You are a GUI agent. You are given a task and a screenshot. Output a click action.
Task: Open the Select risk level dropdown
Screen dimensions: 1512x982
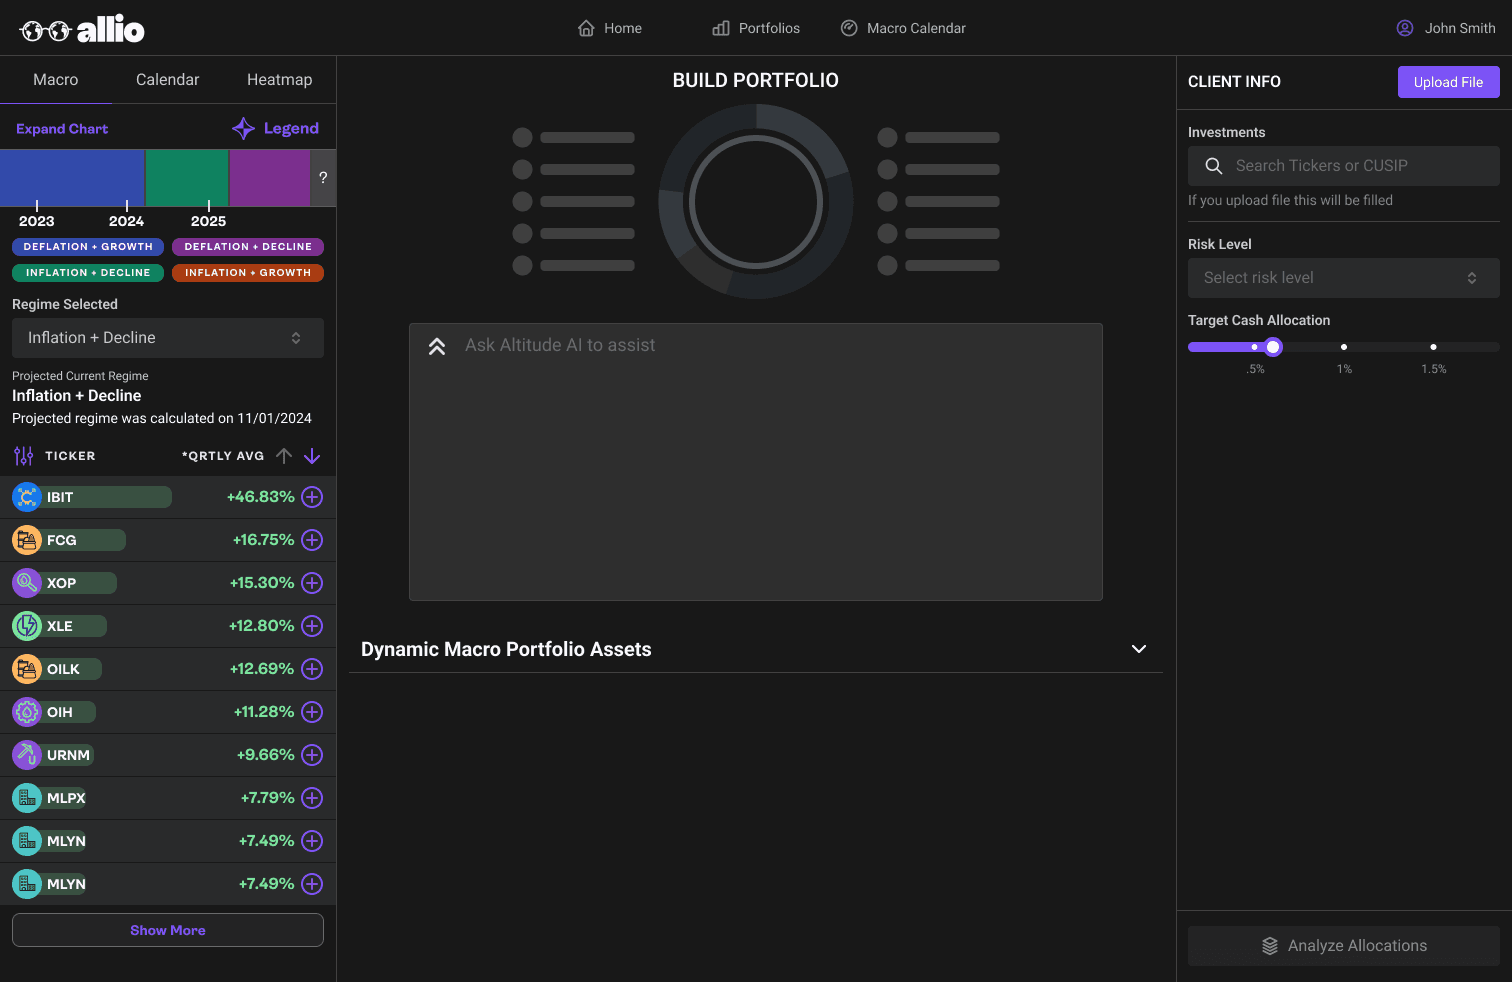(1343, 278)
